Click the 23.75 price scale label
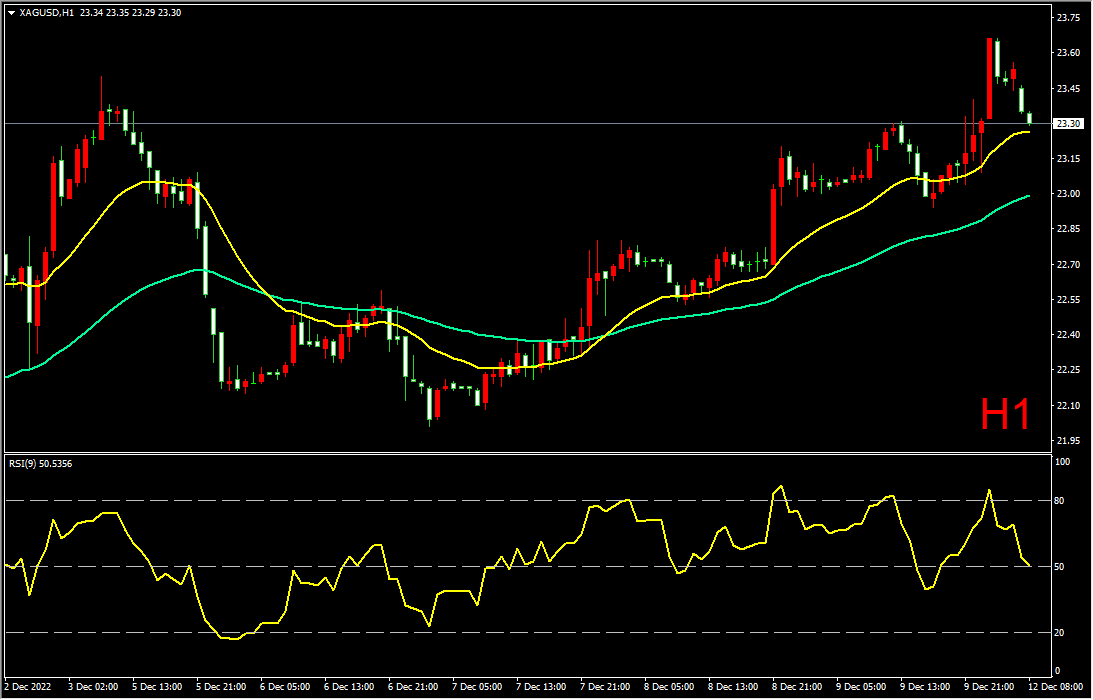This screenshot has height=700, width=1093. (x=1069, y=18)
